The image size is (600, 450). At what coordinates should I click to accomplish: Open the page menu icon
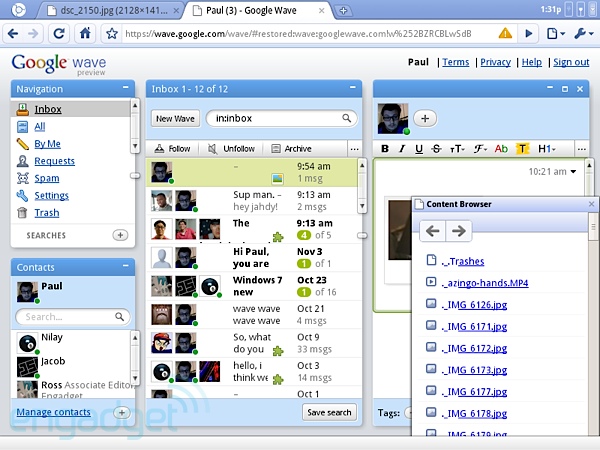point(556,34)
